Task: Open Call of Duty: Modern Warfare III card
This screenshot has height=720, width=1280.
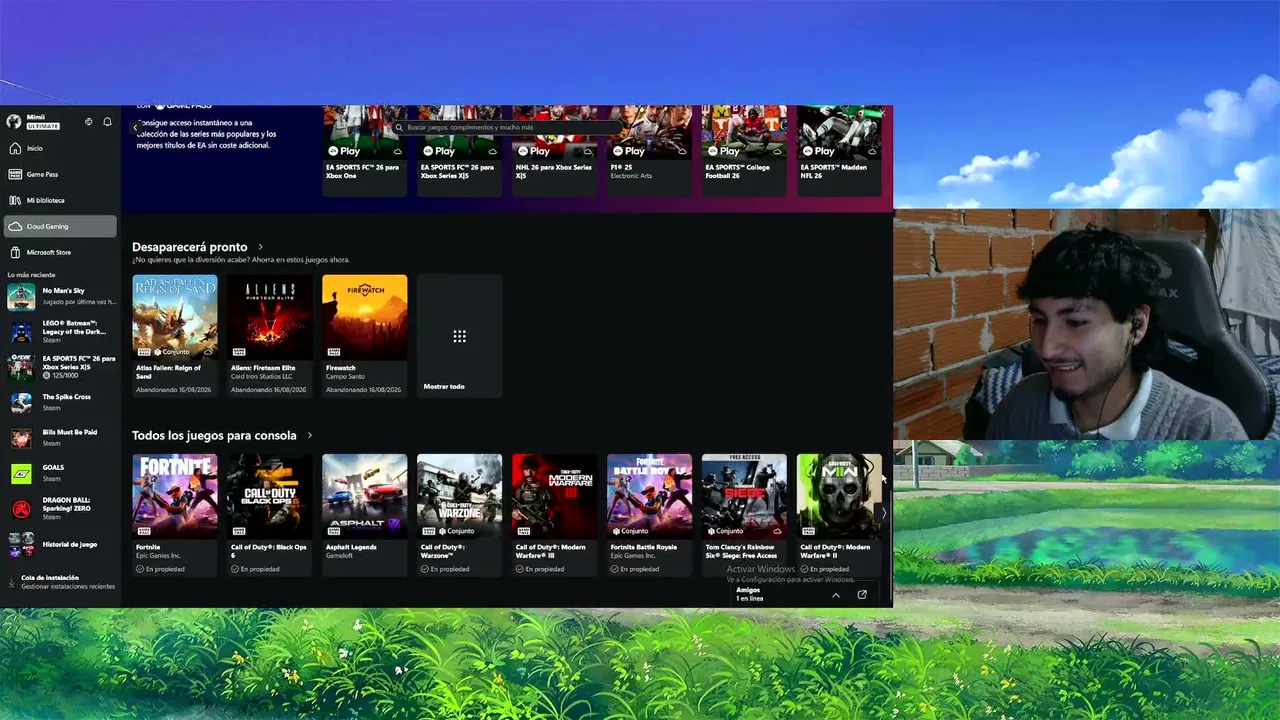Action: pyautogui.click(x=554, y=515)
